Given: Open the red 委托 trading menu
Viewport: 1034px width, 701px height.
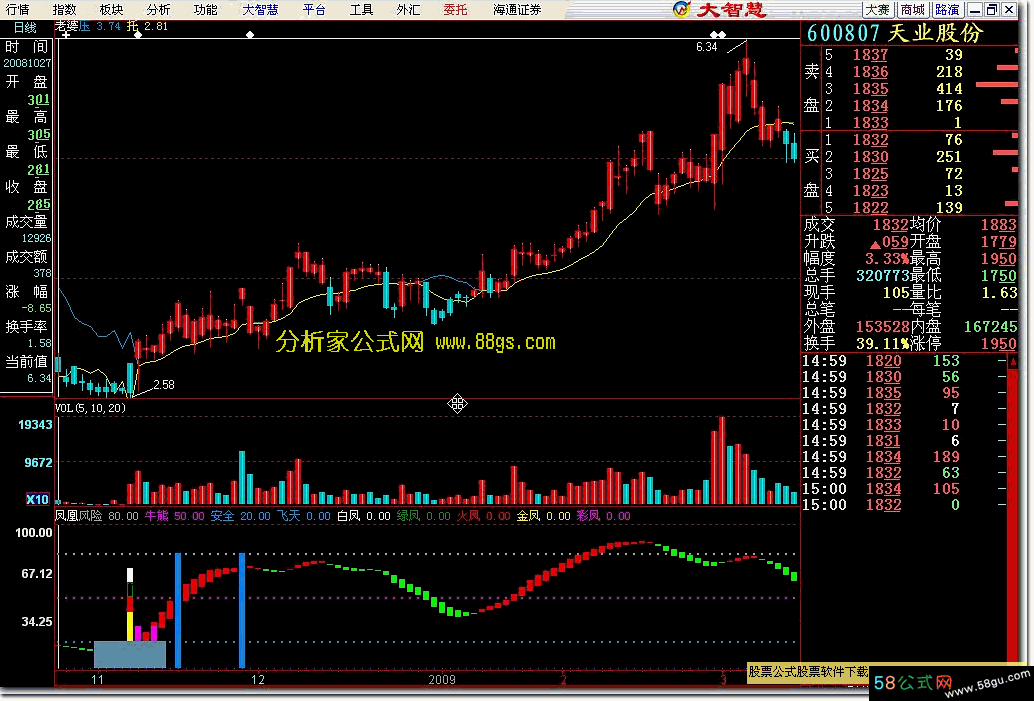Looking at the screenshot, I should point(455,9).
